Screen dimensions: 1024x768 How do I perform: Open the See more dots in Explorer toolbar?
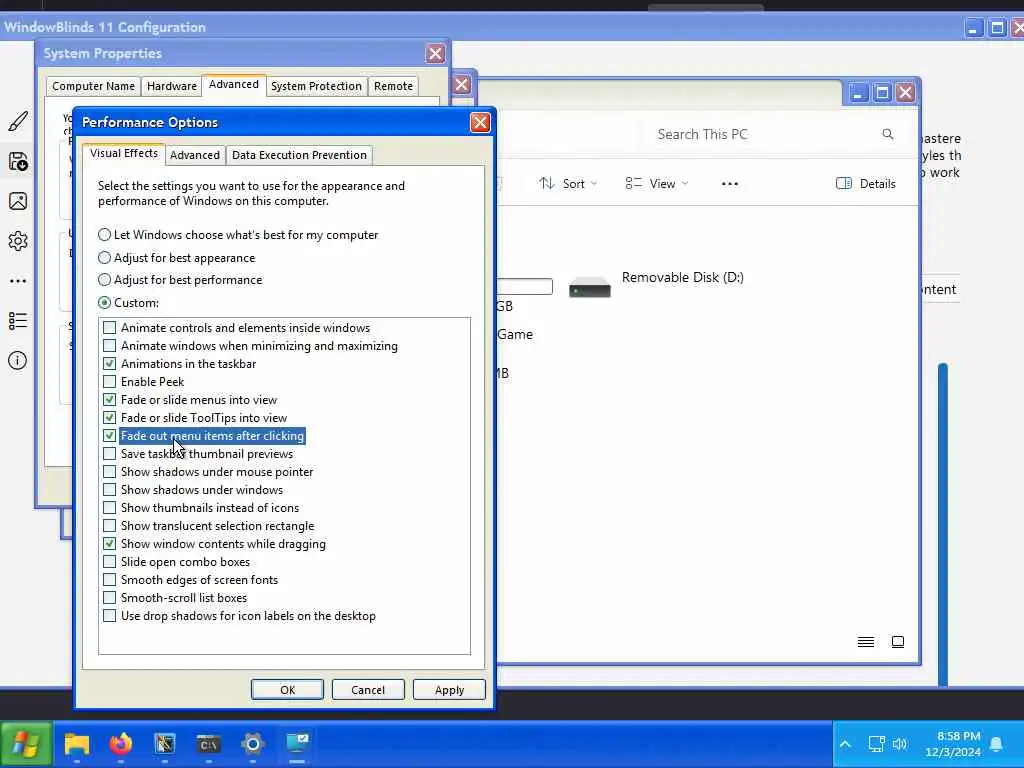point(729,184)
